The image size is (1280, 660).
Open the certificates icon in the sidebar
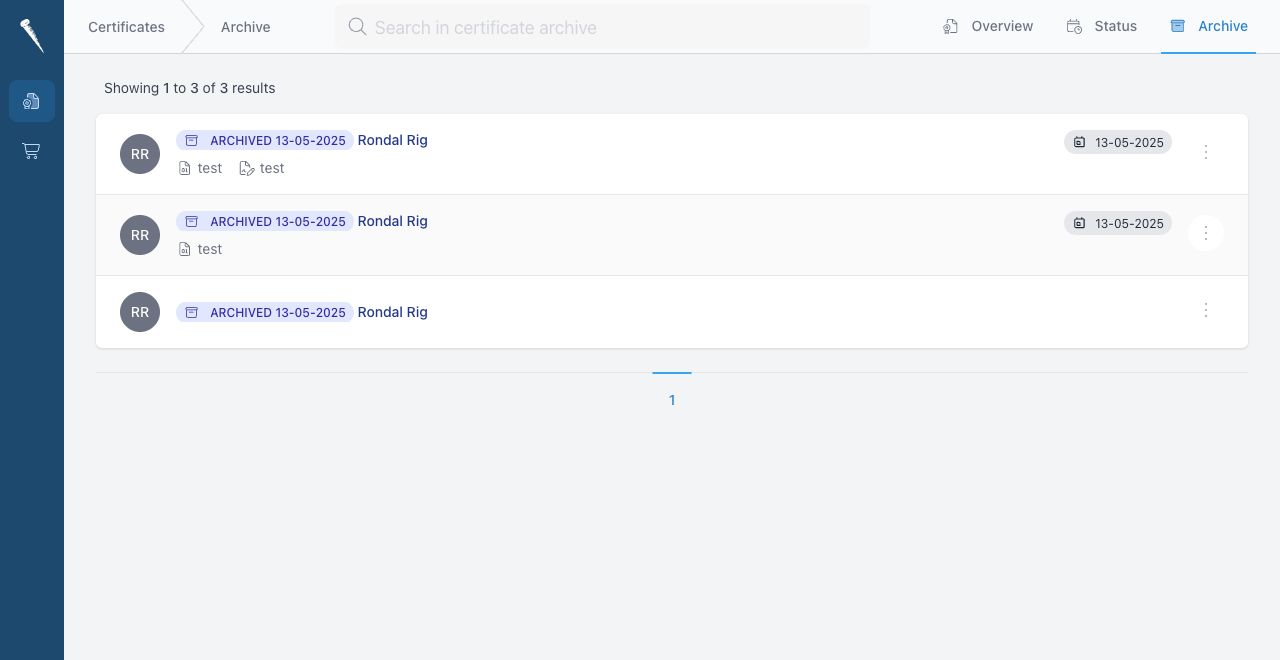(32, 101)
